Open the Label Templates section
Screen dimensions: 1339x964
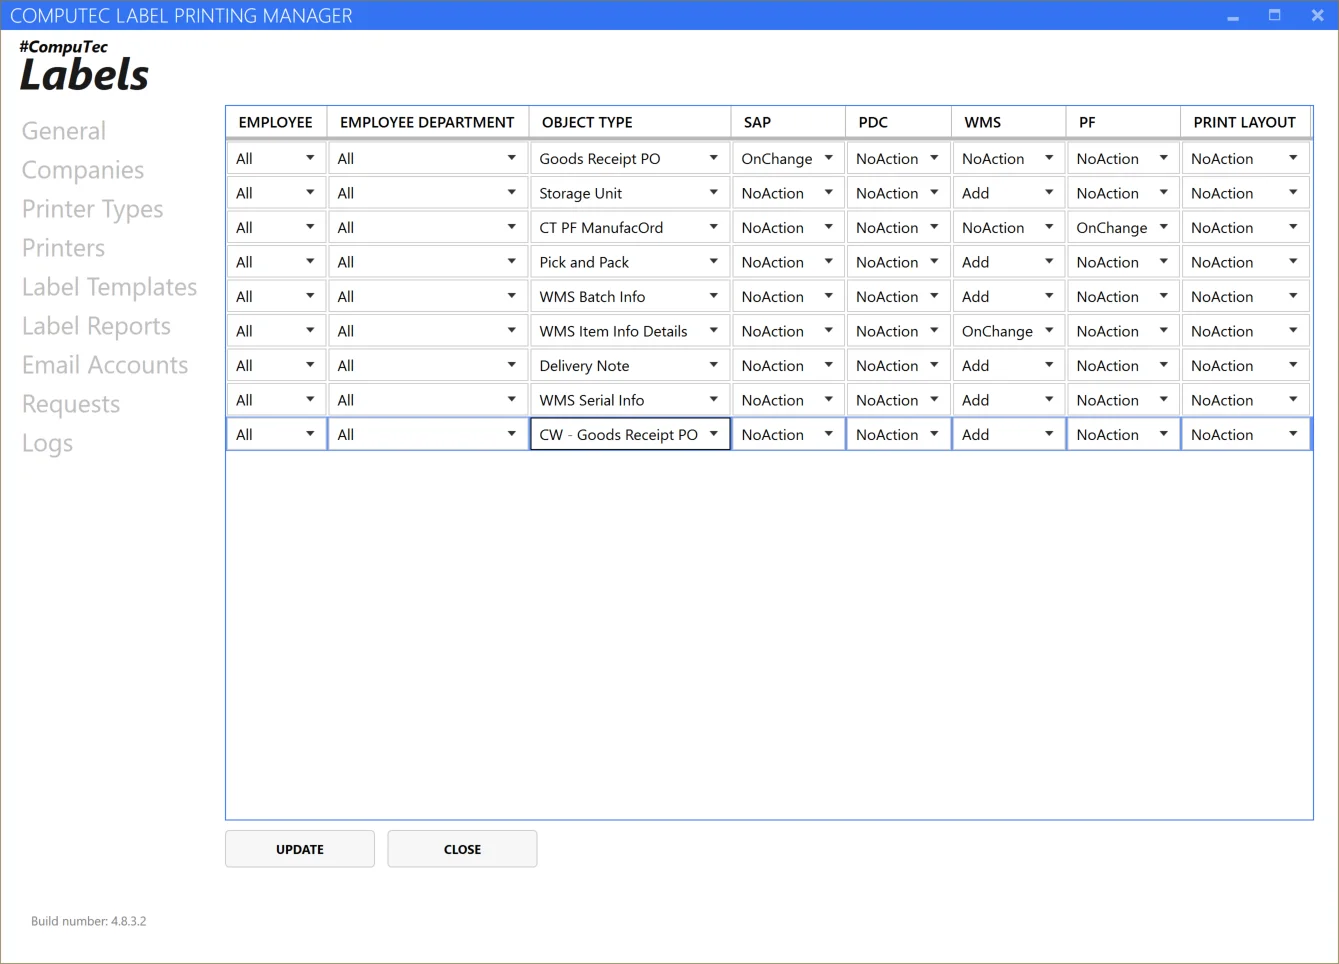tap(109, 287)
